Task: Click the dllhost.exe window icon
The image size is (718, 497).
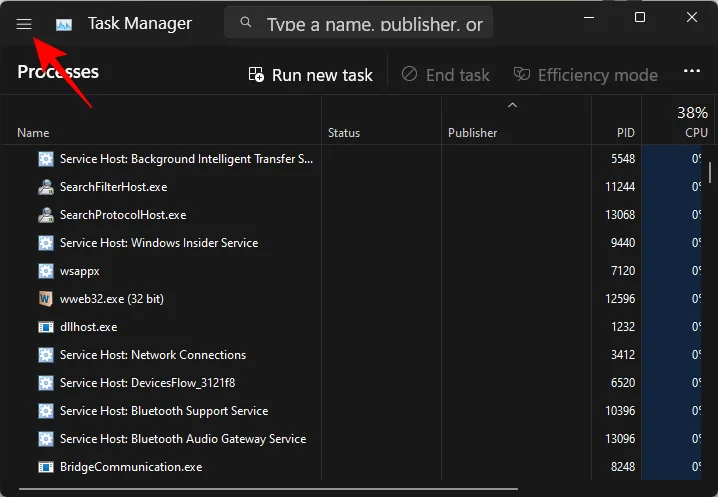Action: 45,327
